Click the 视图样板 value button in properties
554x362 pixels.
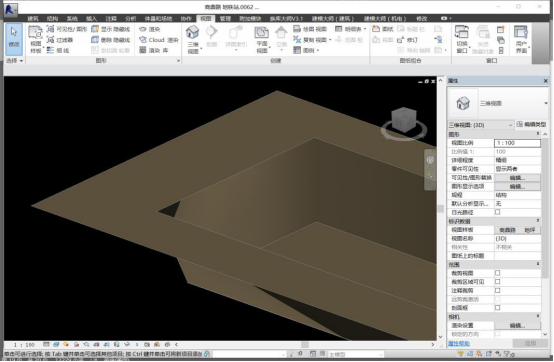517,230
